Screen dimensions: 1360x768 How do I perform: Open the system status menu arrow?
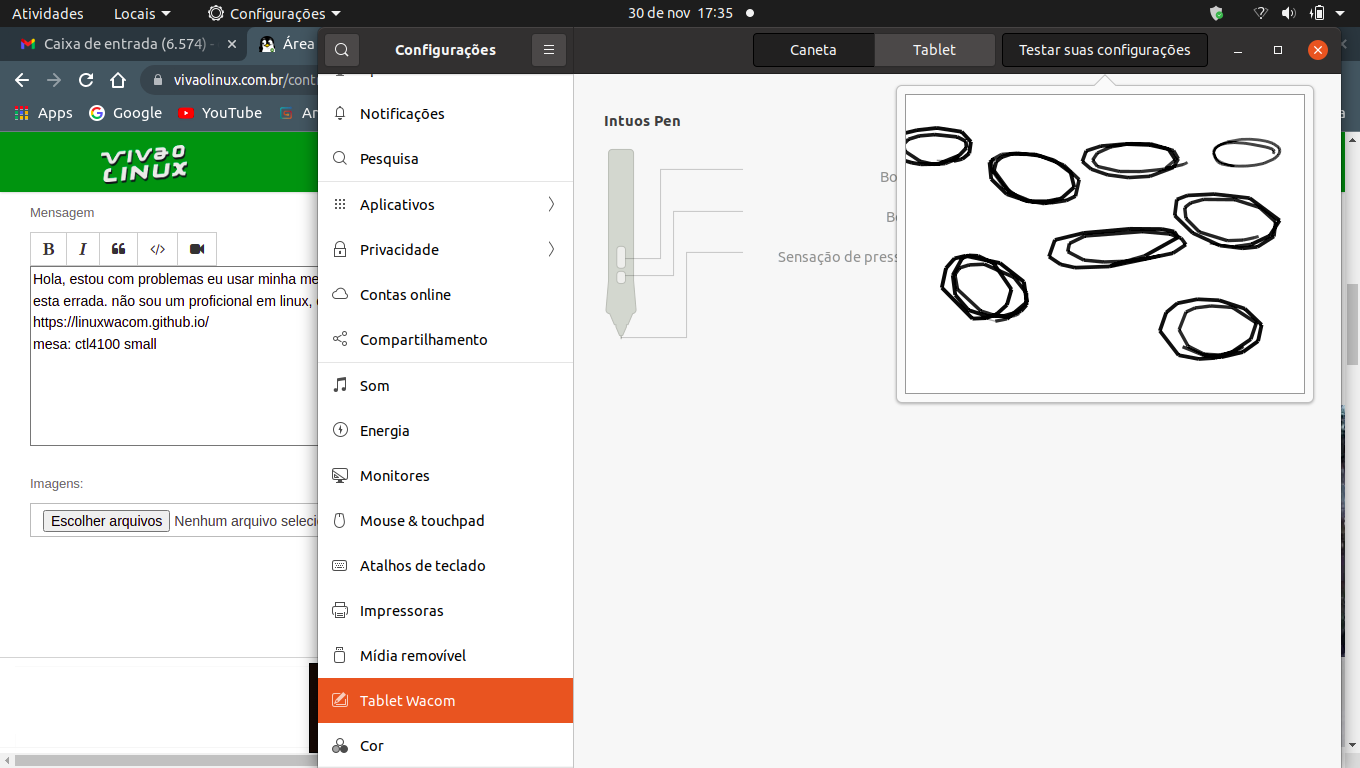click(1343, 14)
